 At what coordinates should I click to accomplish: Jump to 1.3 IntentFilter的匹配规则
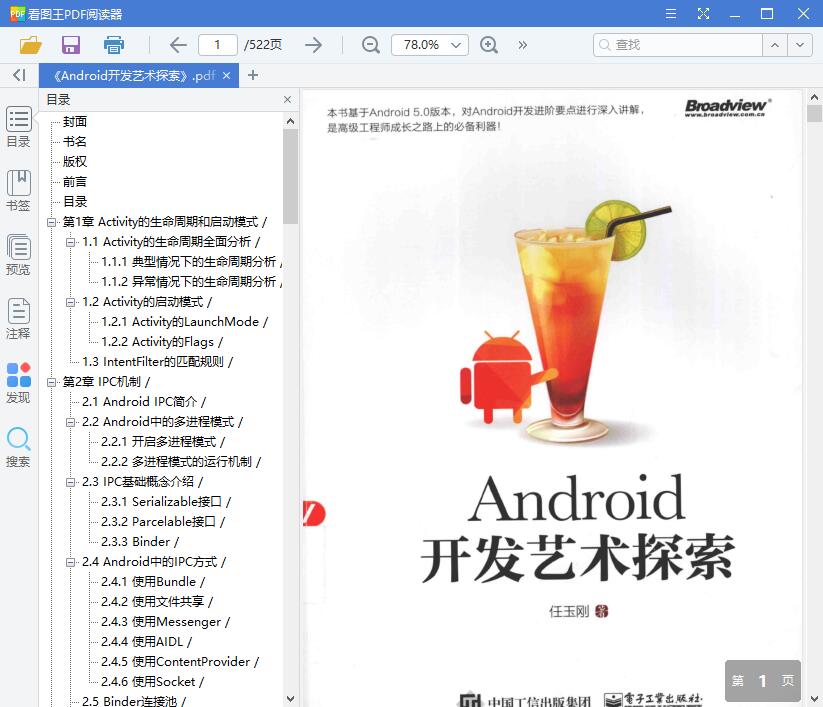click(x=157, y=362)
